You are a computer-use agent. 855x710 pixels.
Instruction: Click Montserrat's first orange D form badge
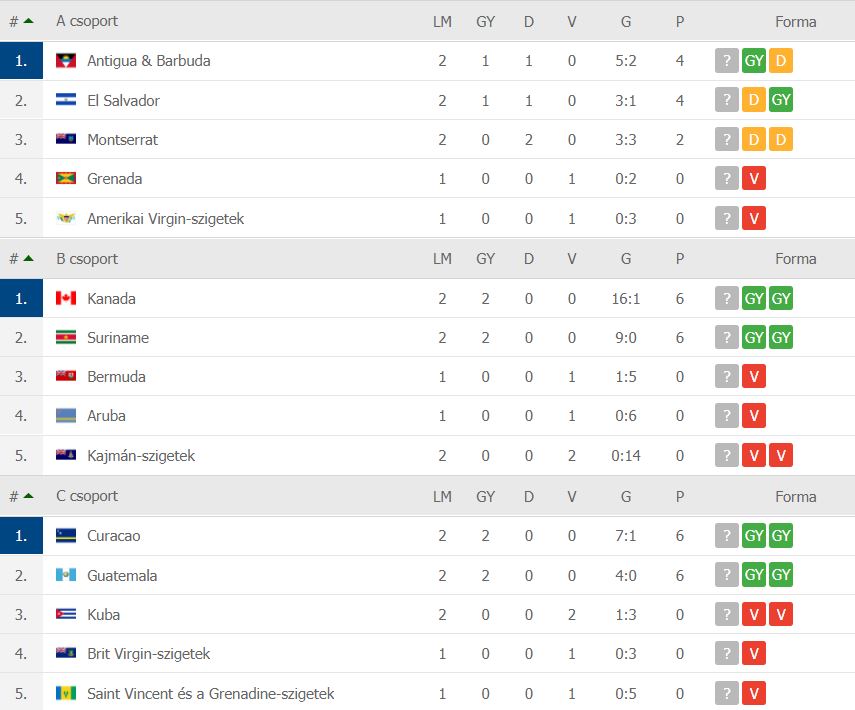tap(754, 140)
